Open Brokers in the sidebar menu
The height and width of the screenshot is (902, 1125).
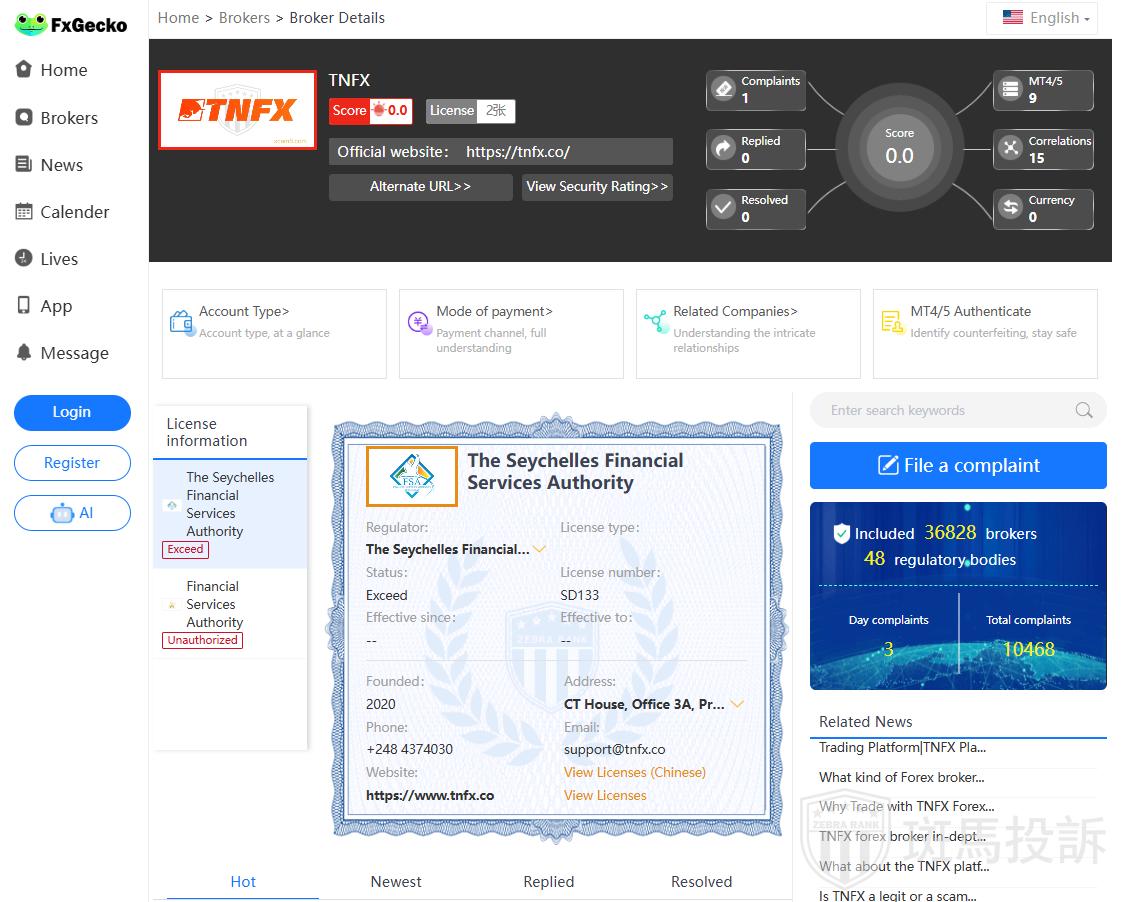tap(68, 118)
